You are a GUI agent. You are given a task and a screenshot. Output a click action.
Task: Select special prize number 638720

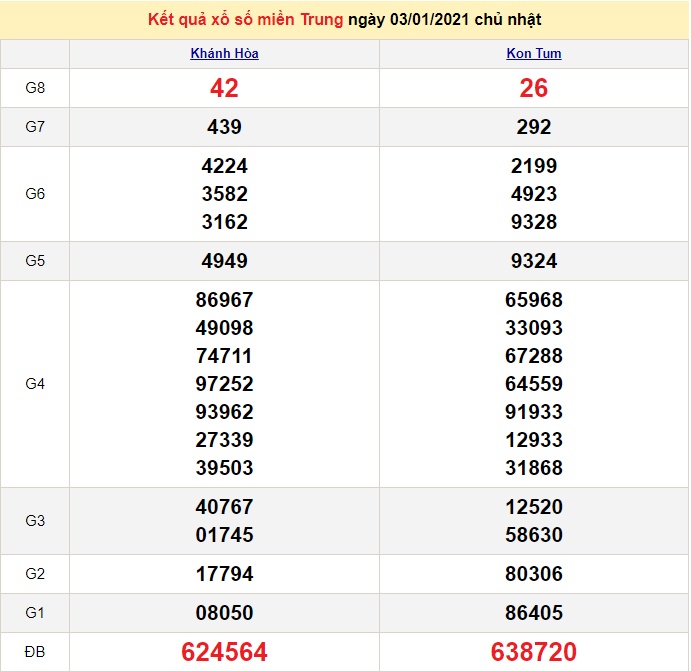point(533,653)
